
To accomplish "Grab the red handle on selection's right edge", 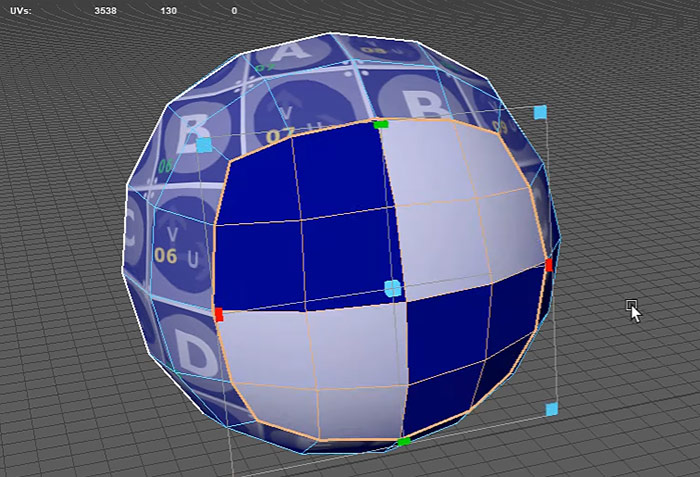I will [x=548, y=265].
